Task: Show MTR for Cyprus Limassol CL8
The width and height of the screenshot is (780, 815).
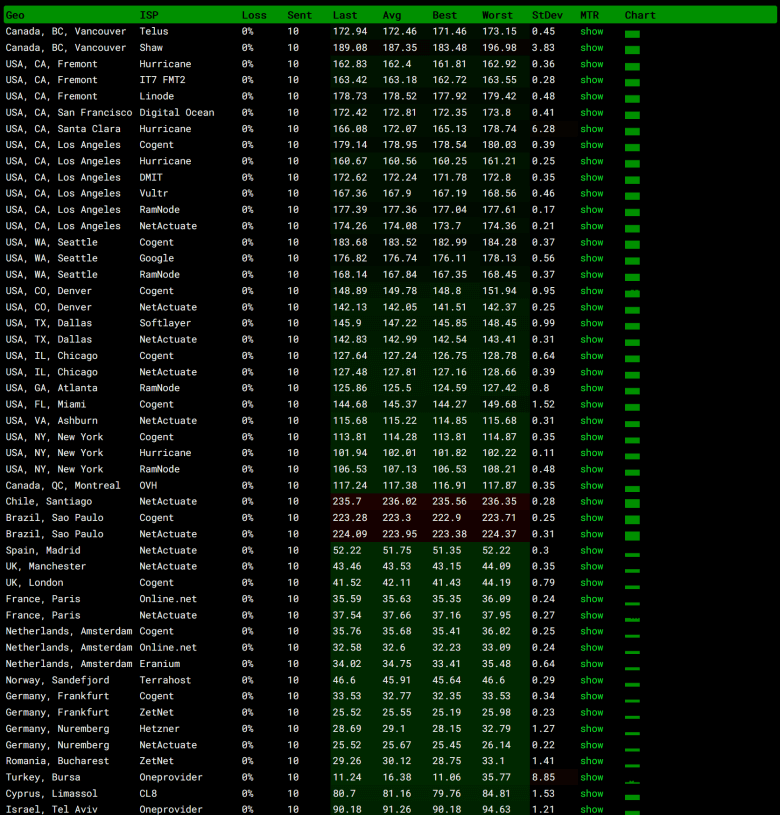Action: tap(591, 794)
